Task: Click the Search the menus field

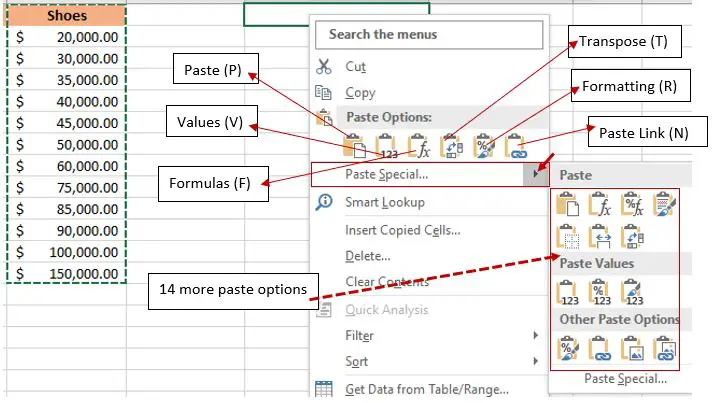Action: (x=431, y=34)
